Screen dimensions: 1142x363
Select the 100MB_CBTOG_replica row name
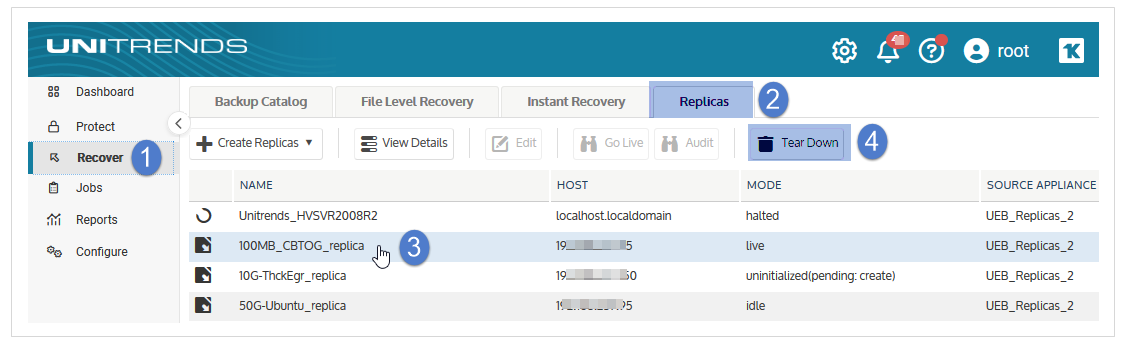tap(302, 246)
